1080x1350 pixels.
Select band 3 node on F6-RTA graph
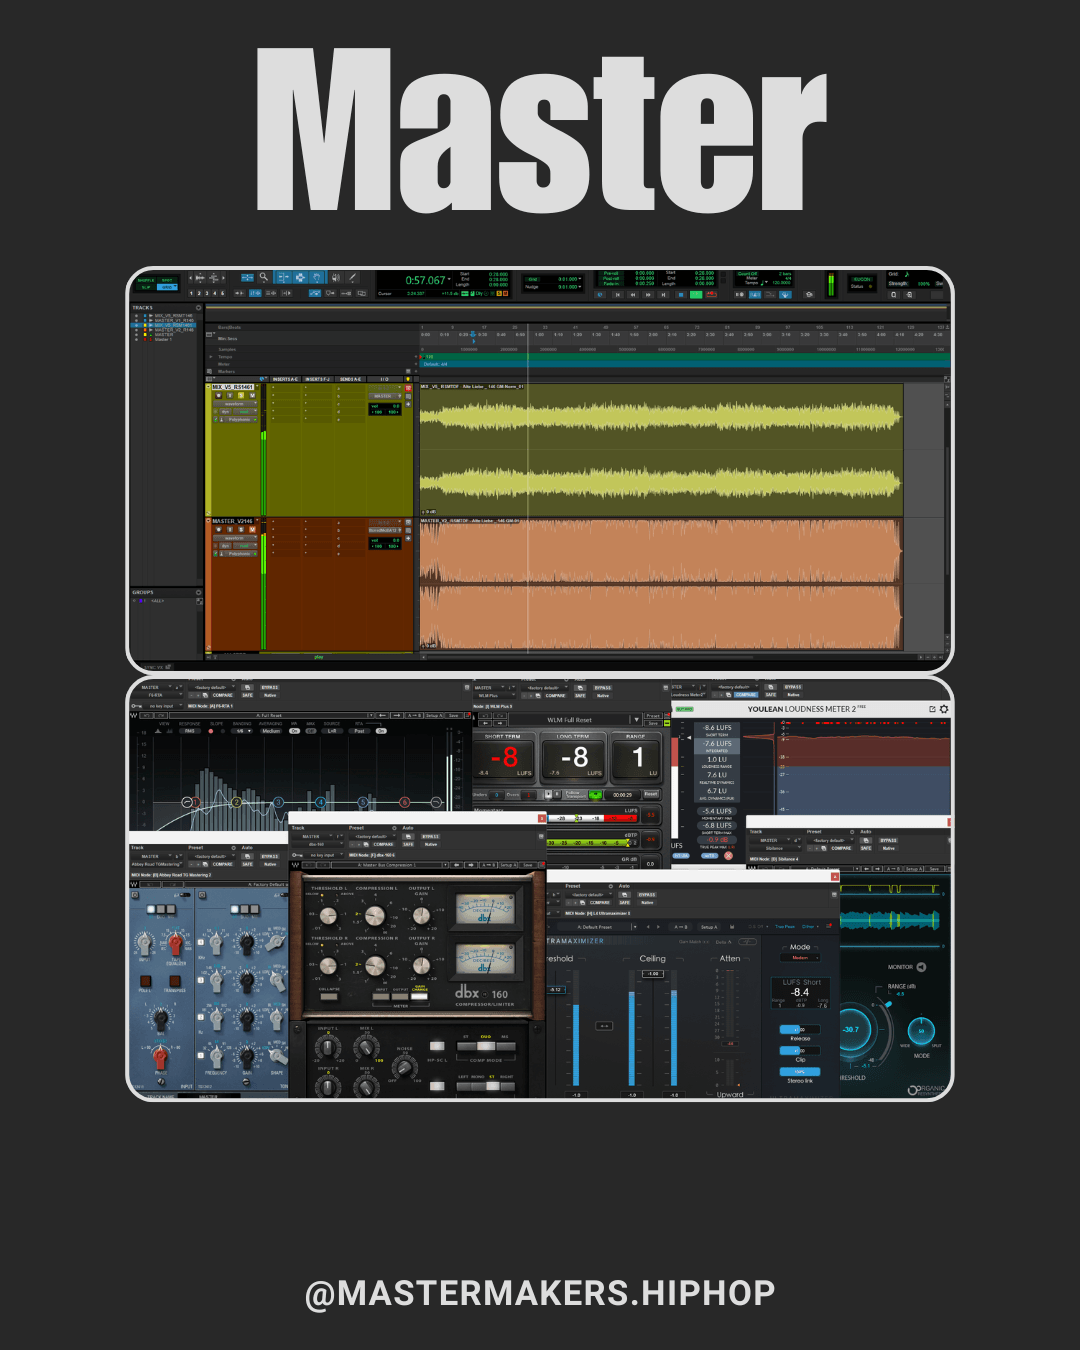click(278, 802)
